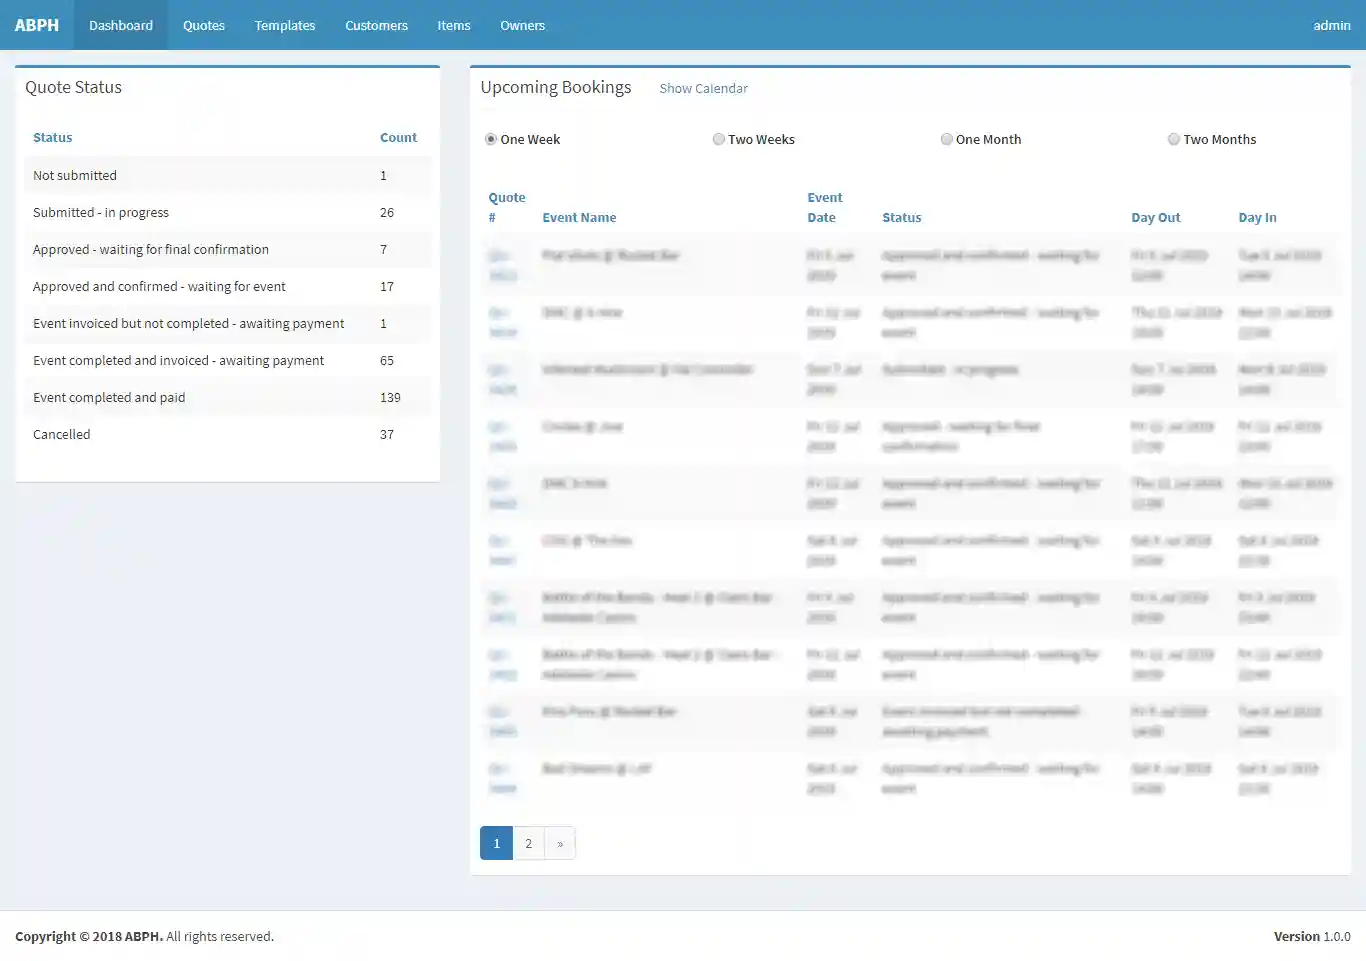Click the next page arrow button

(560, 843)
